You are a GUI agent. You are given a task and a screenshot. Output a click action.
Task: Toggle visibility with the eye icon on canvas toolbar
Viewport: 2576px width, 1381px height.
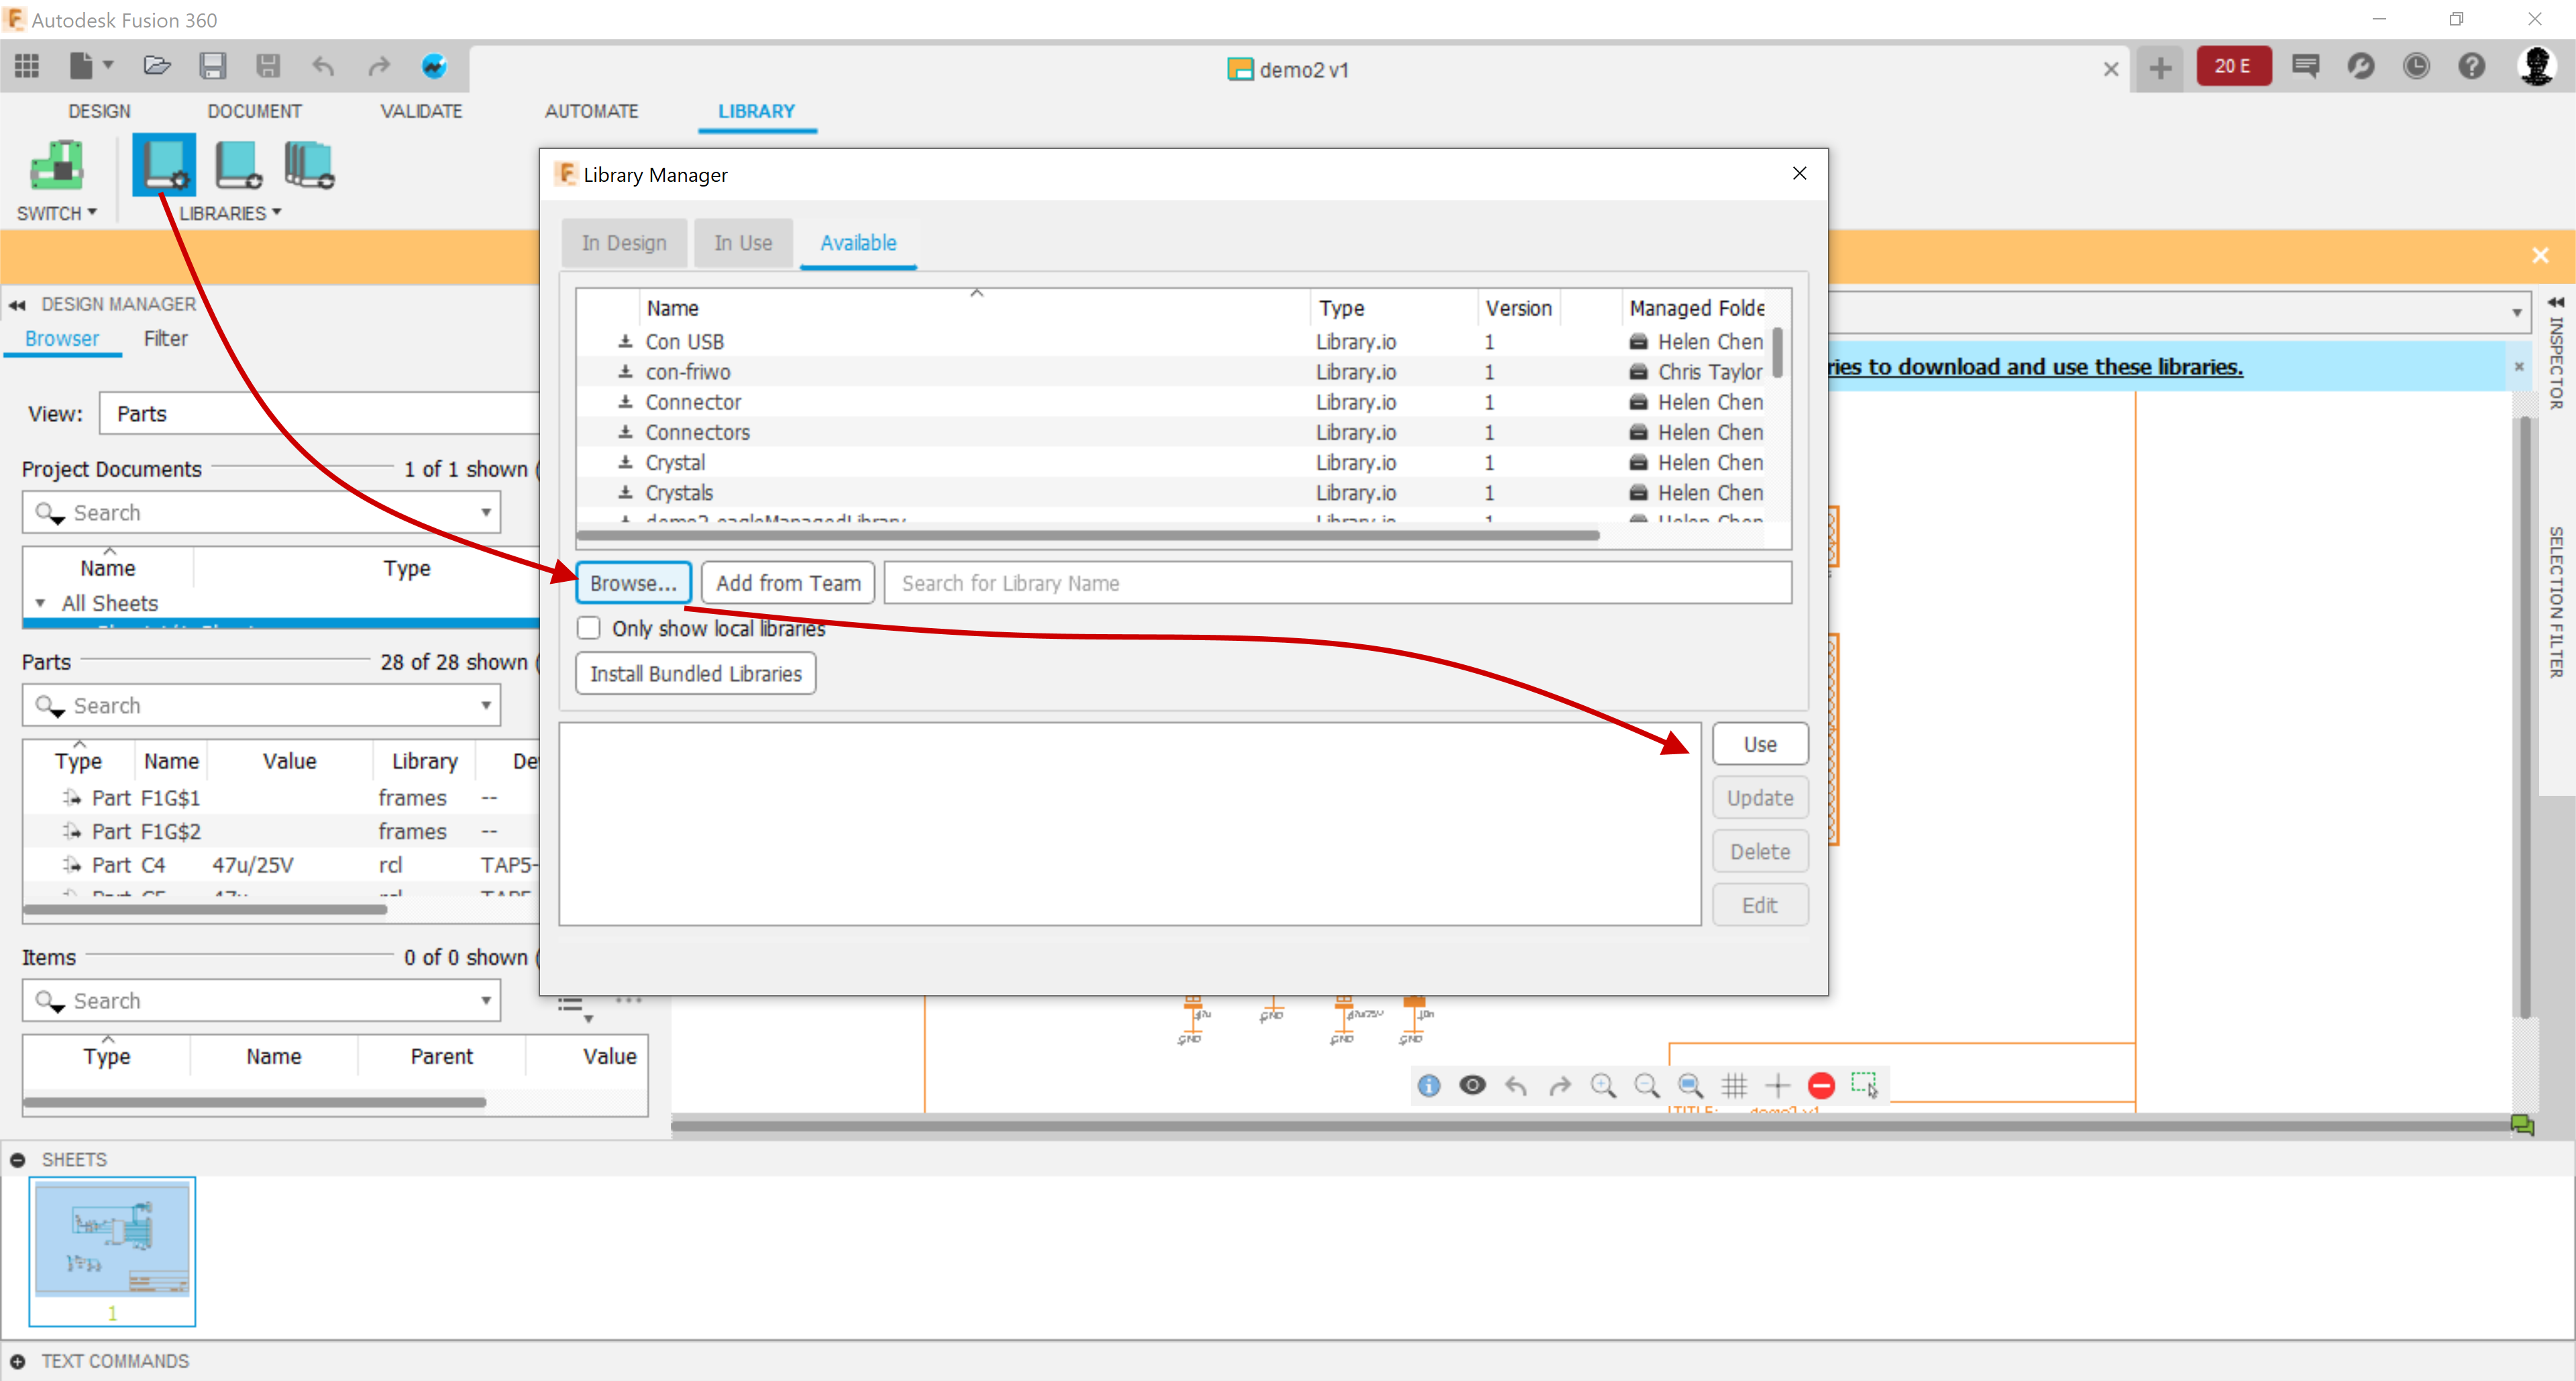(x=1472, y=1086)
